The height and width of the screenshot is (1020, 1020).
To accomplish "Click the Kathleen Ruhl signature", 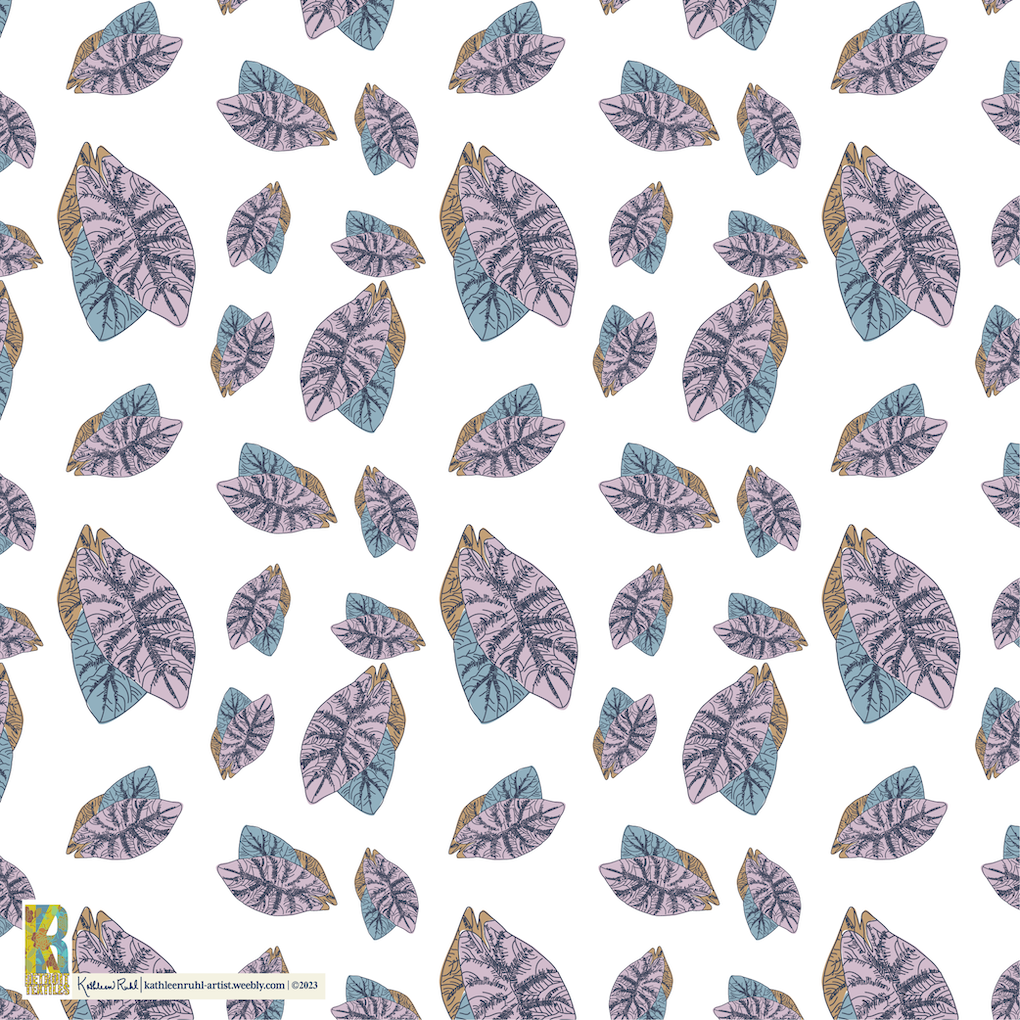I will pyautogui.click(x=107, y=986).
